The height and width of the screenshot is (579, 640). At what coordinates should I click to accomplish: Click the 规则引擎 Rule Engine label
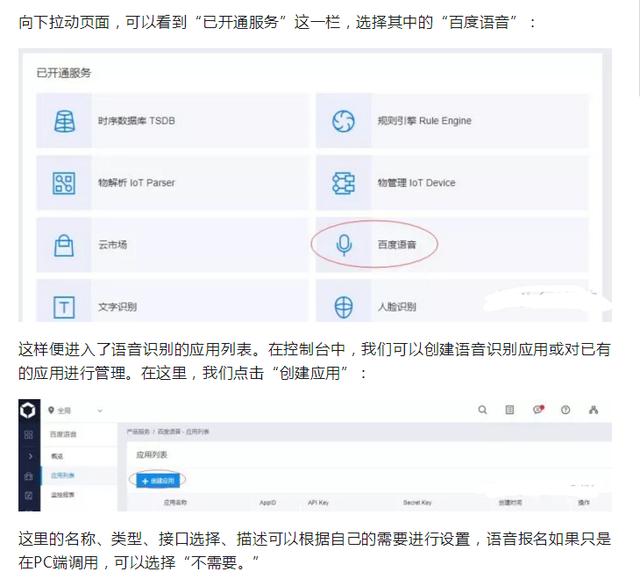tap(424, 121)
